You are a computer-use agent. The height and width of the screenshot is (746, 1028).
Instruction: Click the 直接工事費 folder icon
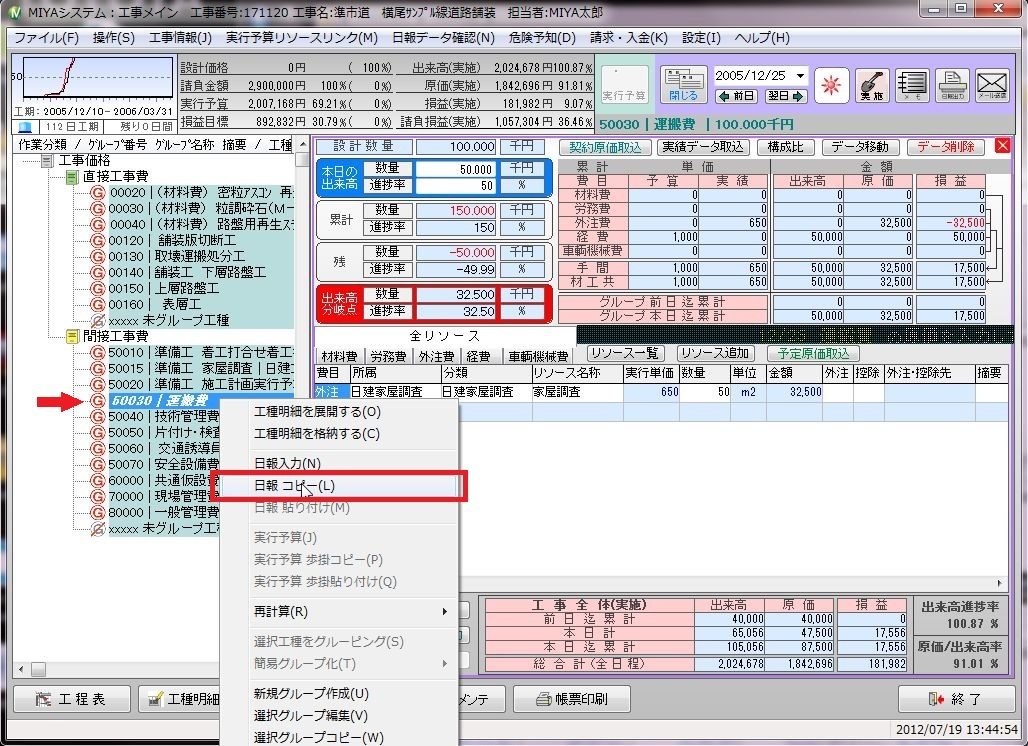click(x=72, y=177)
